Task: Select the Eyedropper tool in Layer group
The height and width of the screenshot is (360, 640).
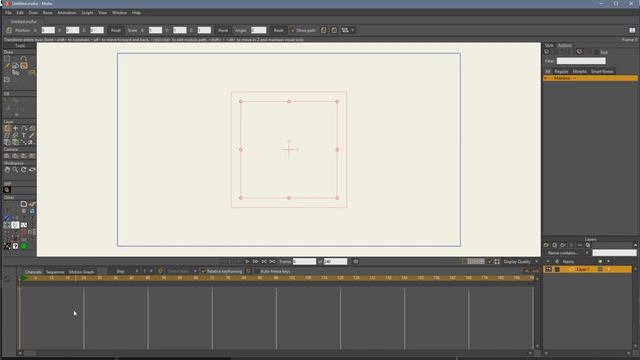Action: [32, 135]
